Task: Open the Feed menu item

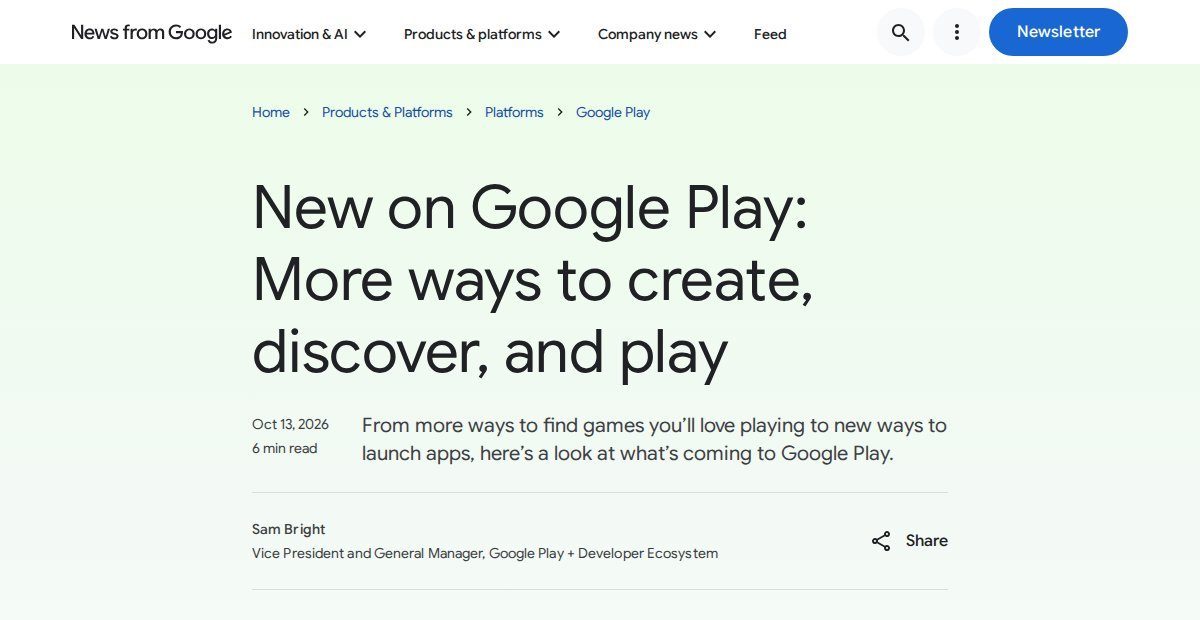Action: (770, 34)
